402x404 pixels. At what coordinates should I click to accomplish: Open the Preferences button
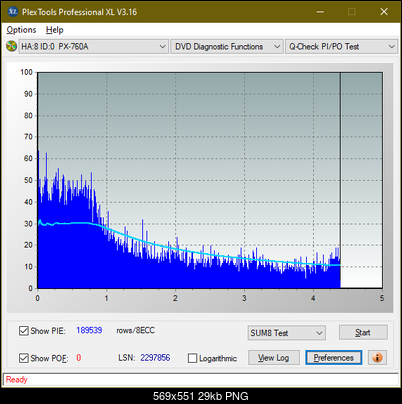(x=333, y=358)
